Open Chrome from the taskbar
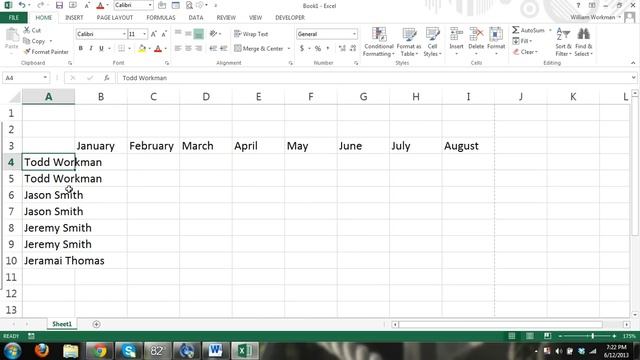 (99, 351)
